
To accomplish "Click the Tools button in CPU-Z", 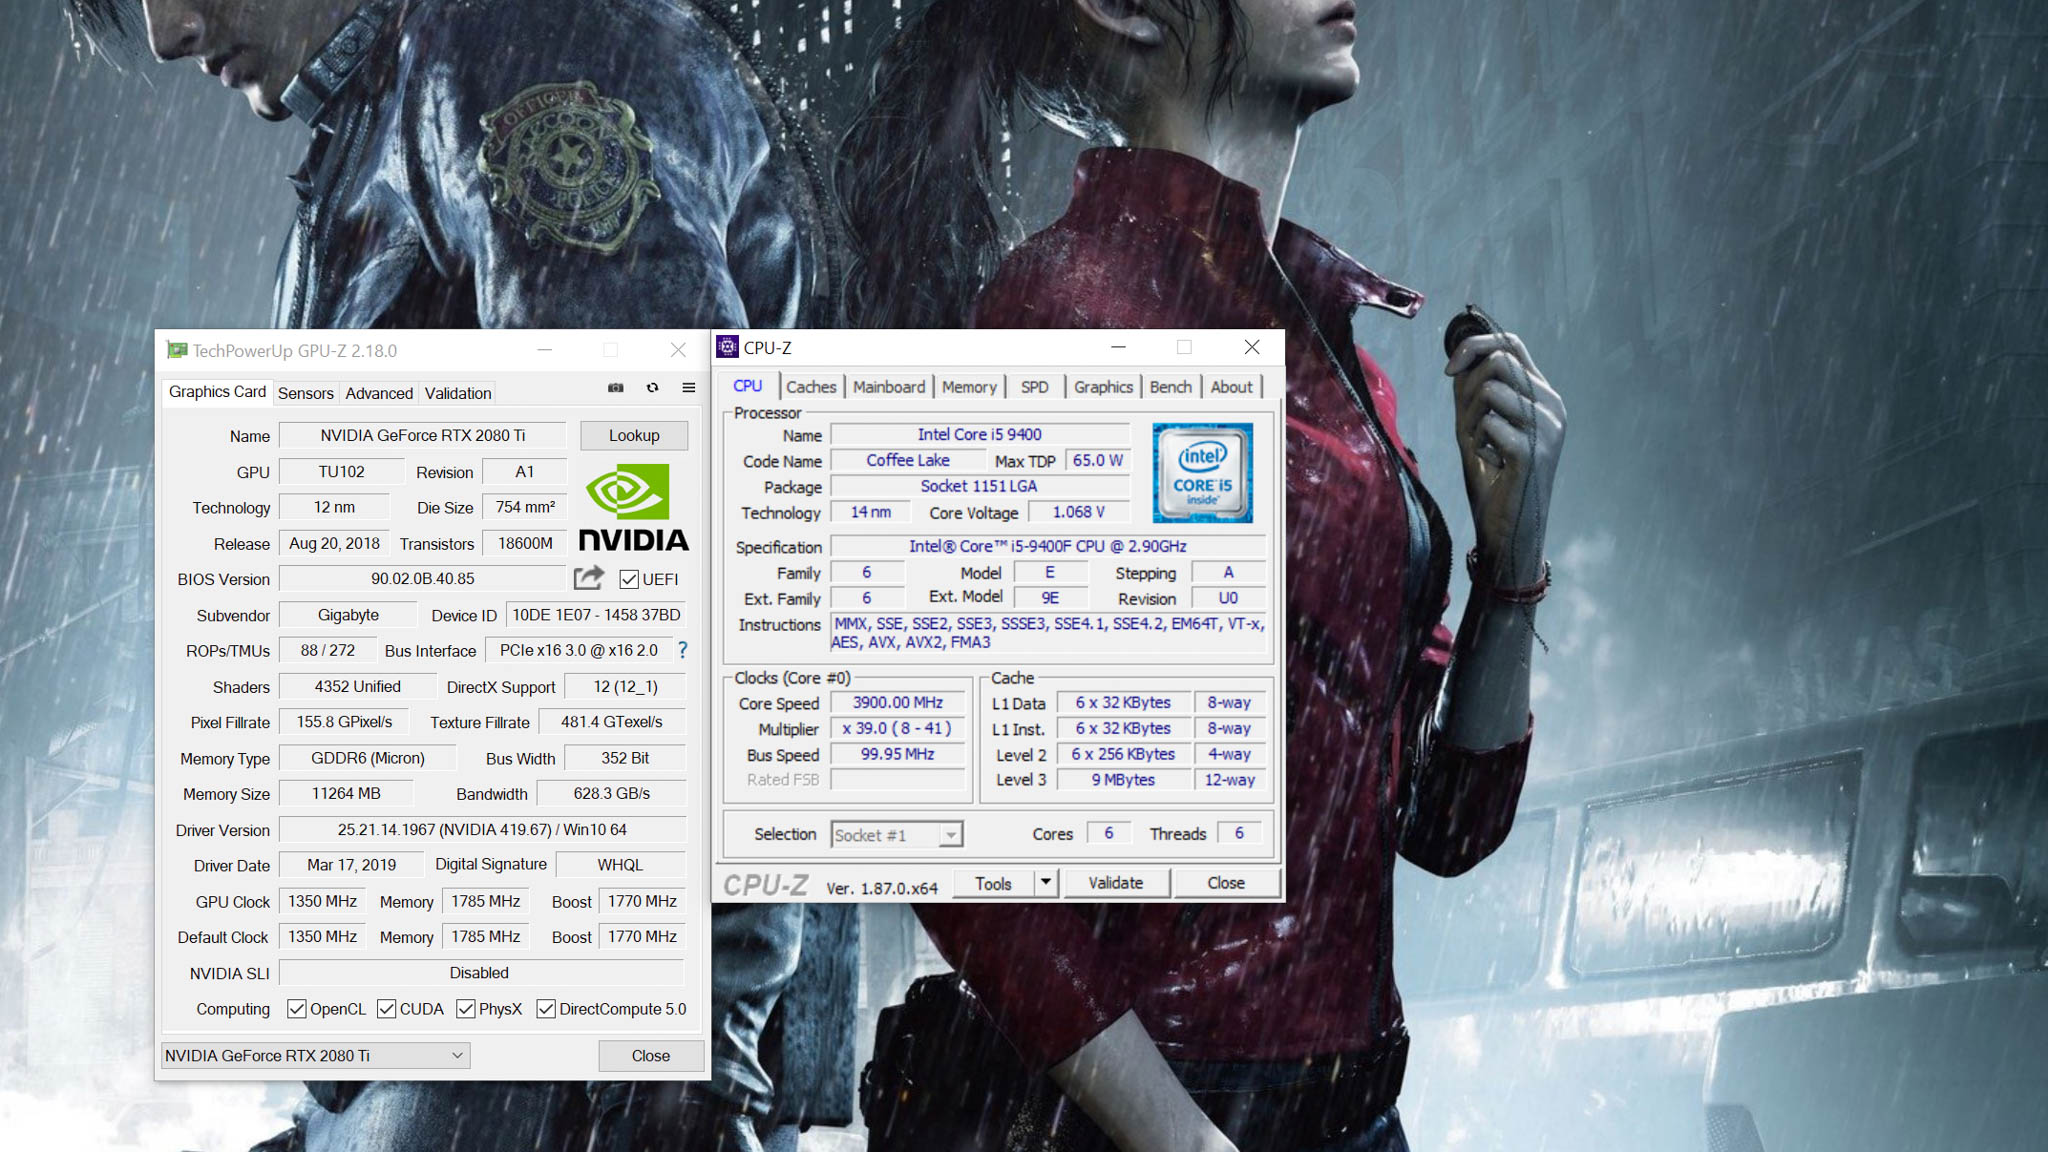I will pyautogui.click(x=993, y=883).
